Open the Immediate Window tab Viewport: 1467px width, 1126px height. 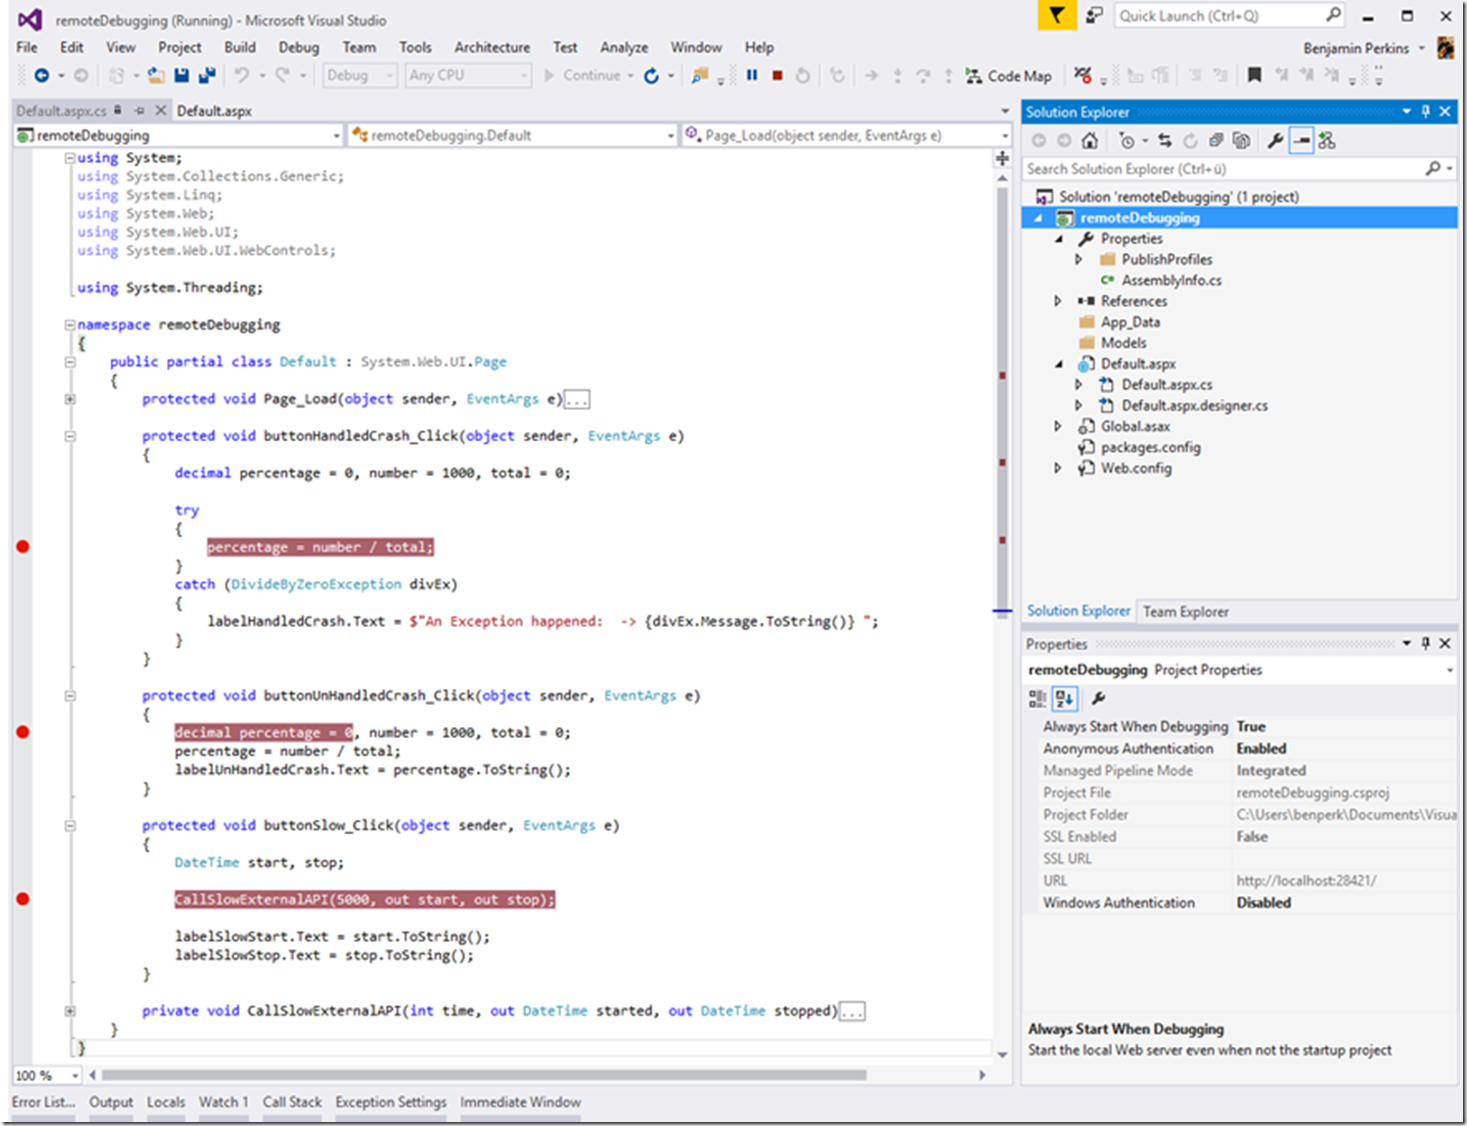pyautogui.click(x=520, y=1102)
